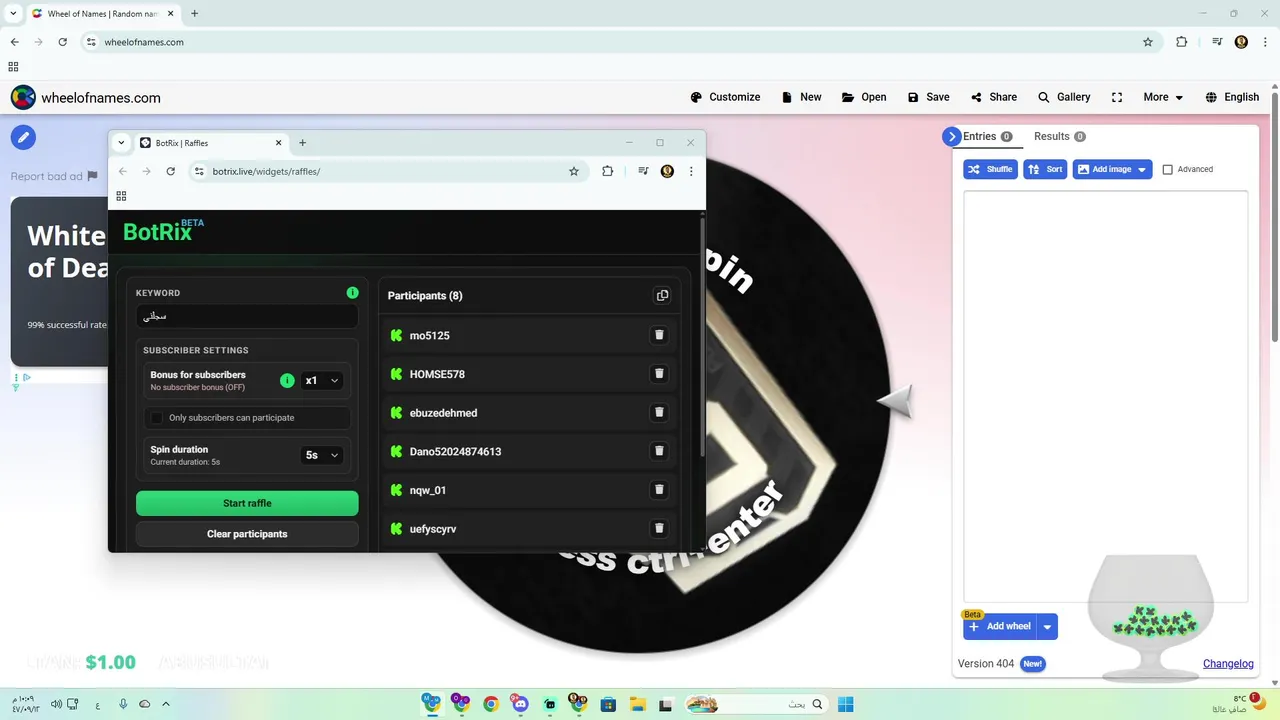Screen dimensions: 1280x720
Task: Click the Add wheel button
Action: click(x=1000, y=627)
